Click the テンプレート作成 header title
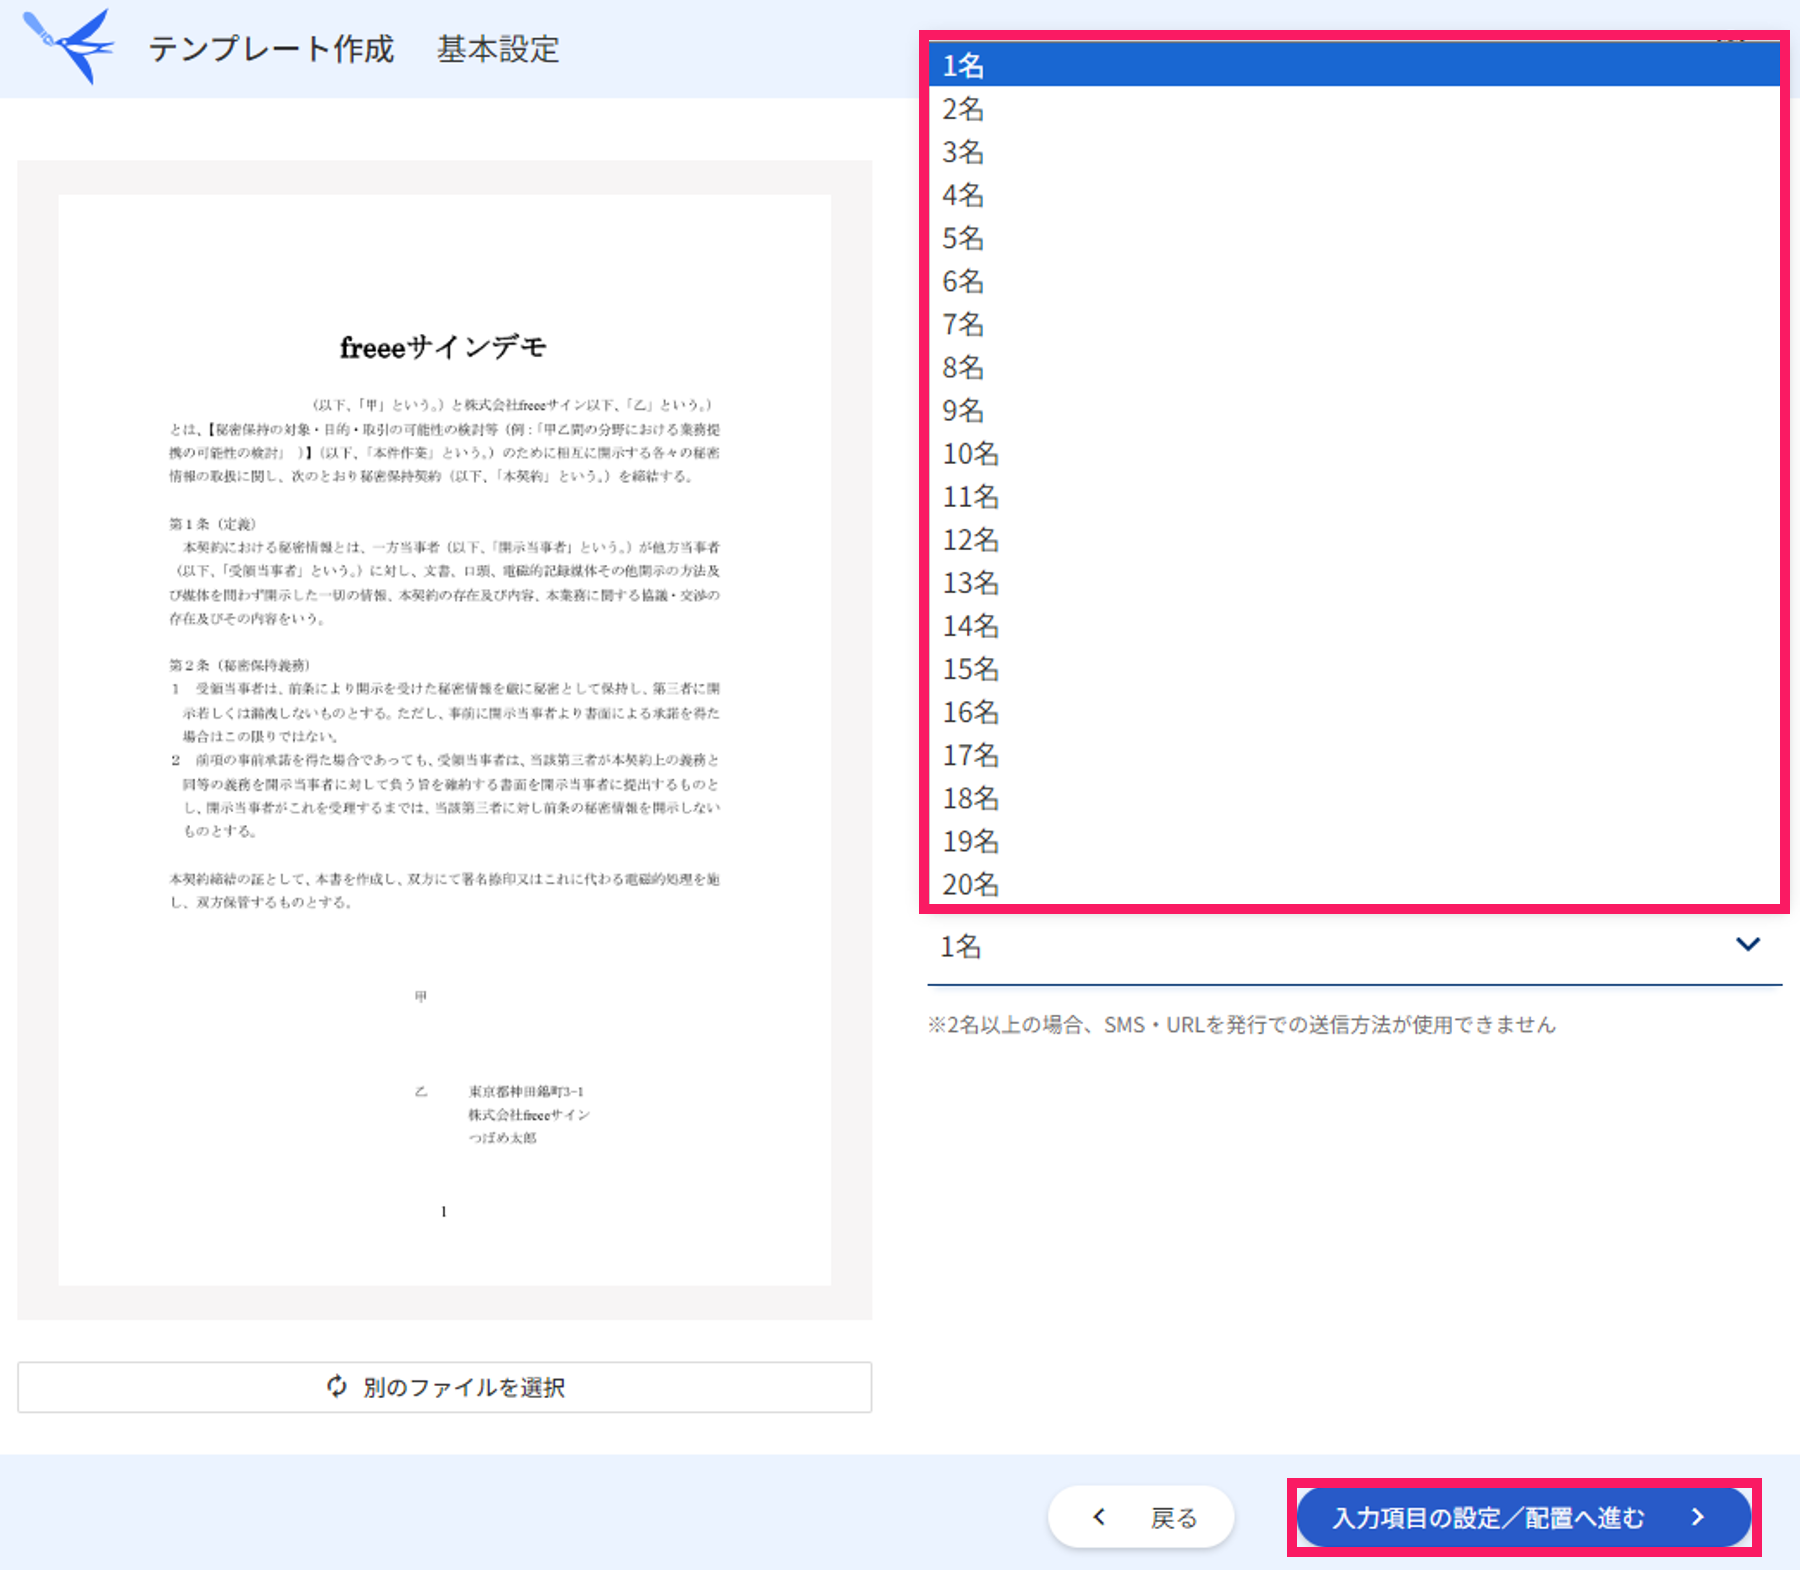Viewport: 1800px width, 1570px height. pyautogui.click(x=271, y=49)
